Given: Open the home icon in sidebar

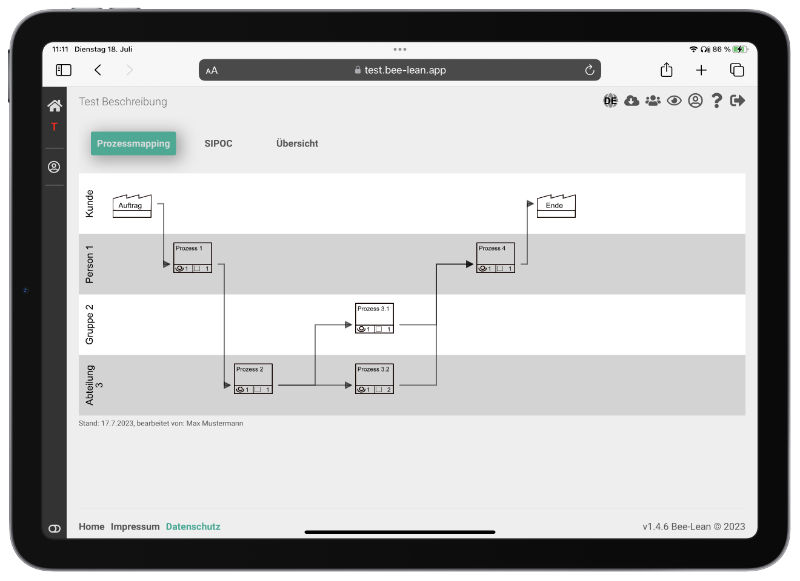Looking at the screenshot, I should (55, 106).
